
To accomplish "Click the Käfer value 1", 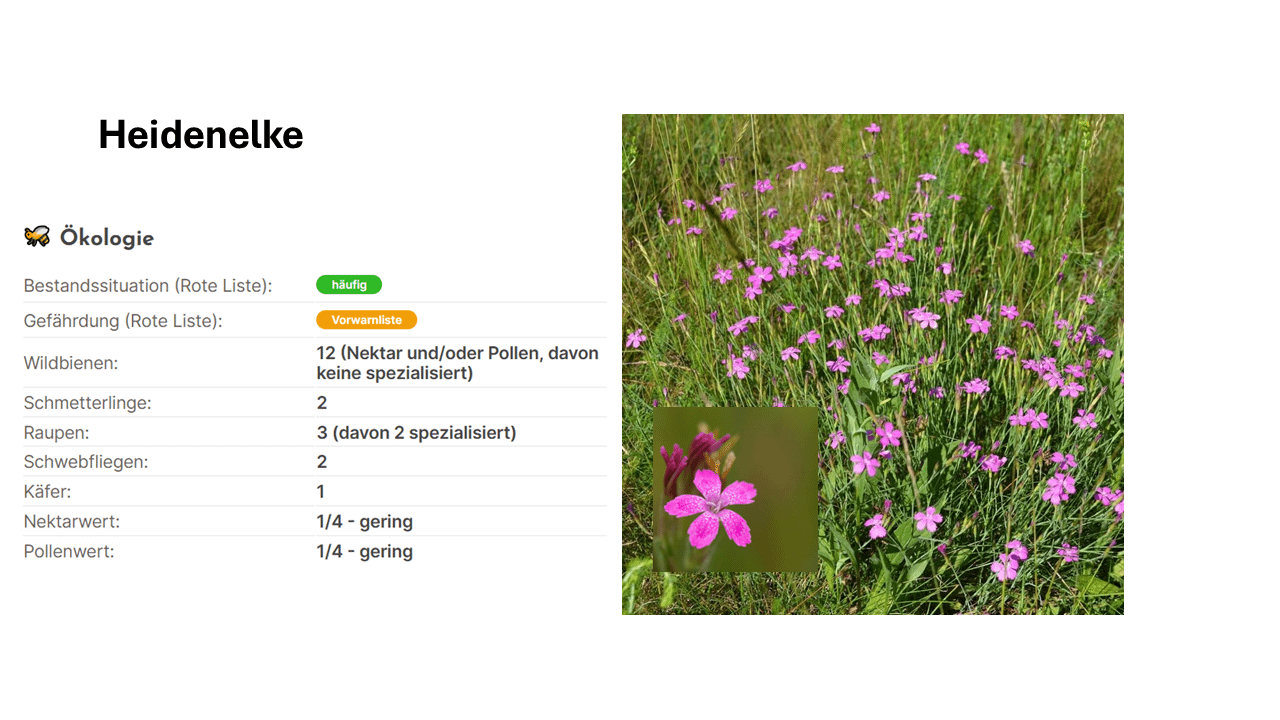I will pyautogui.click(x=321, y=492).
